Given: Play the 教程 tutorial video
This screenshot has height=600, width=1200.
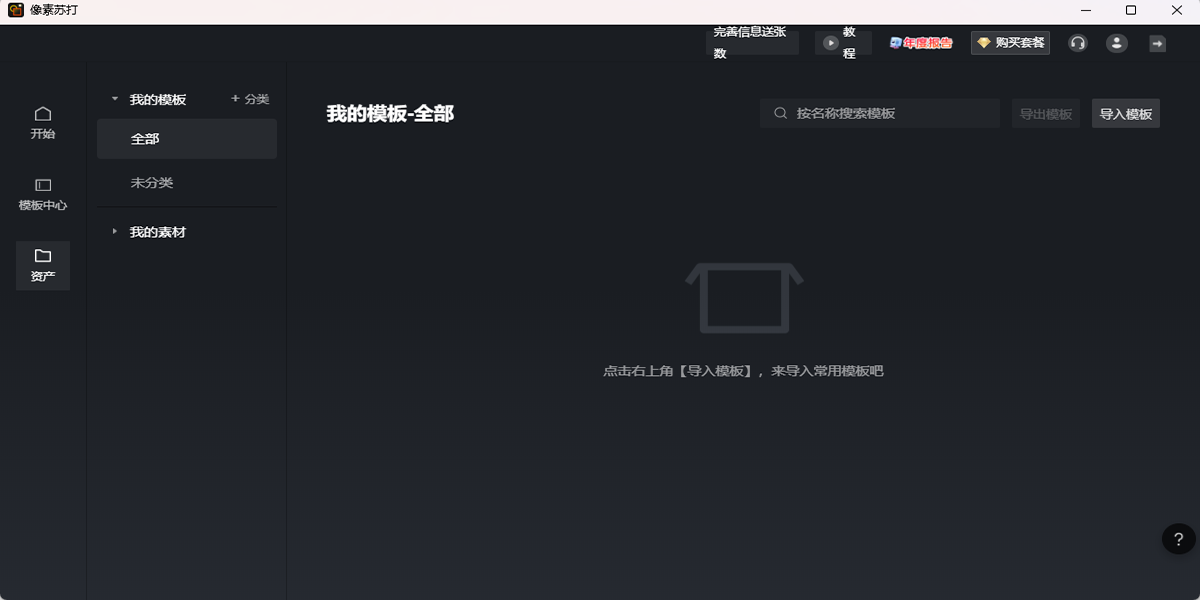Looking at the screenshot, I should tap(842, 43).
